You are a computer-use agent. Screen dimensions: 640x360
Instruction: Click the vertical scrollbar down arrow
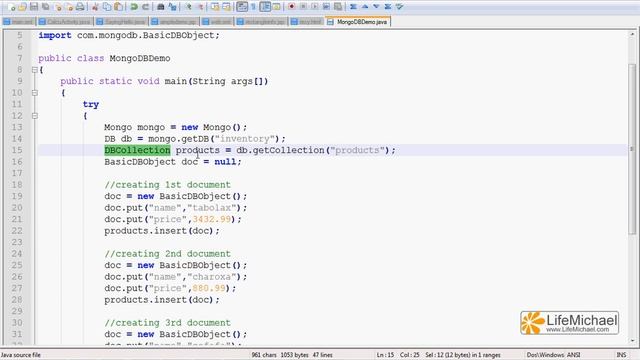632,340
